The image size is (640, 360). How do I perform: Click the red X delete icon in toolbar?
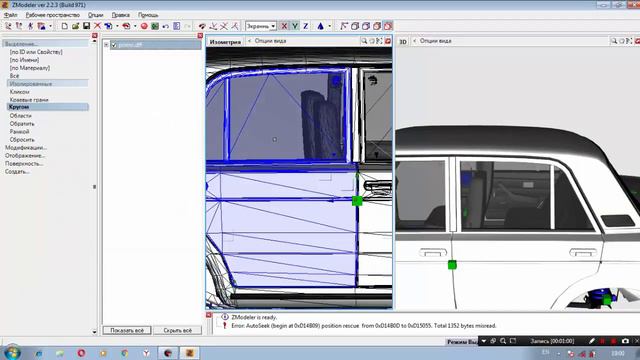pos(97,26)
